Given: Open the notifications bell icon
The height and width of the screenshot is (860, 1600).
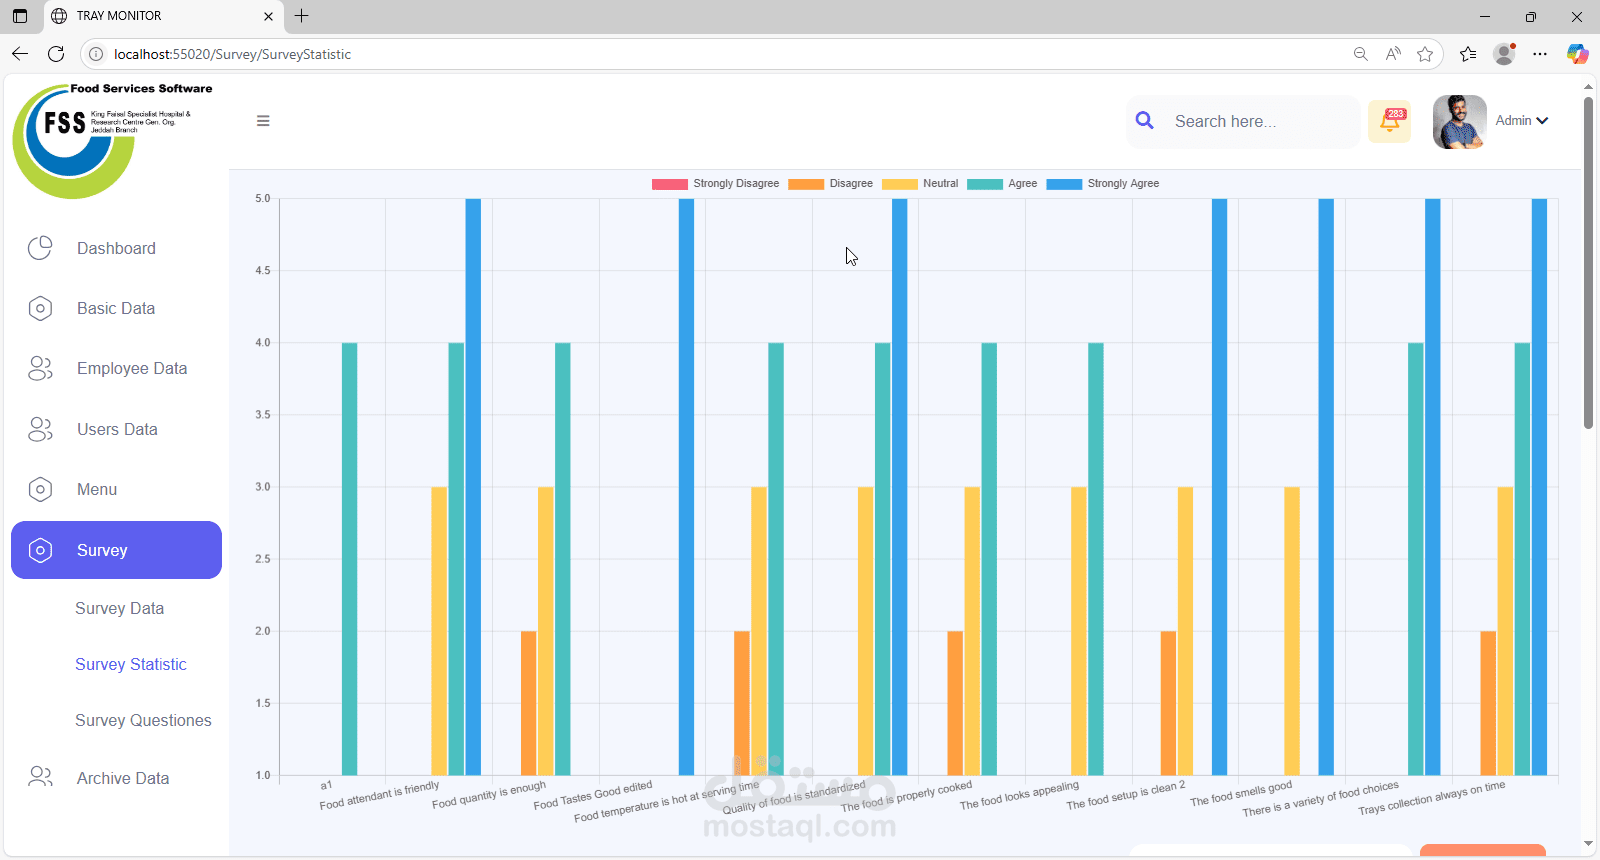Looking at the screenshot, I should (1390, 121).
